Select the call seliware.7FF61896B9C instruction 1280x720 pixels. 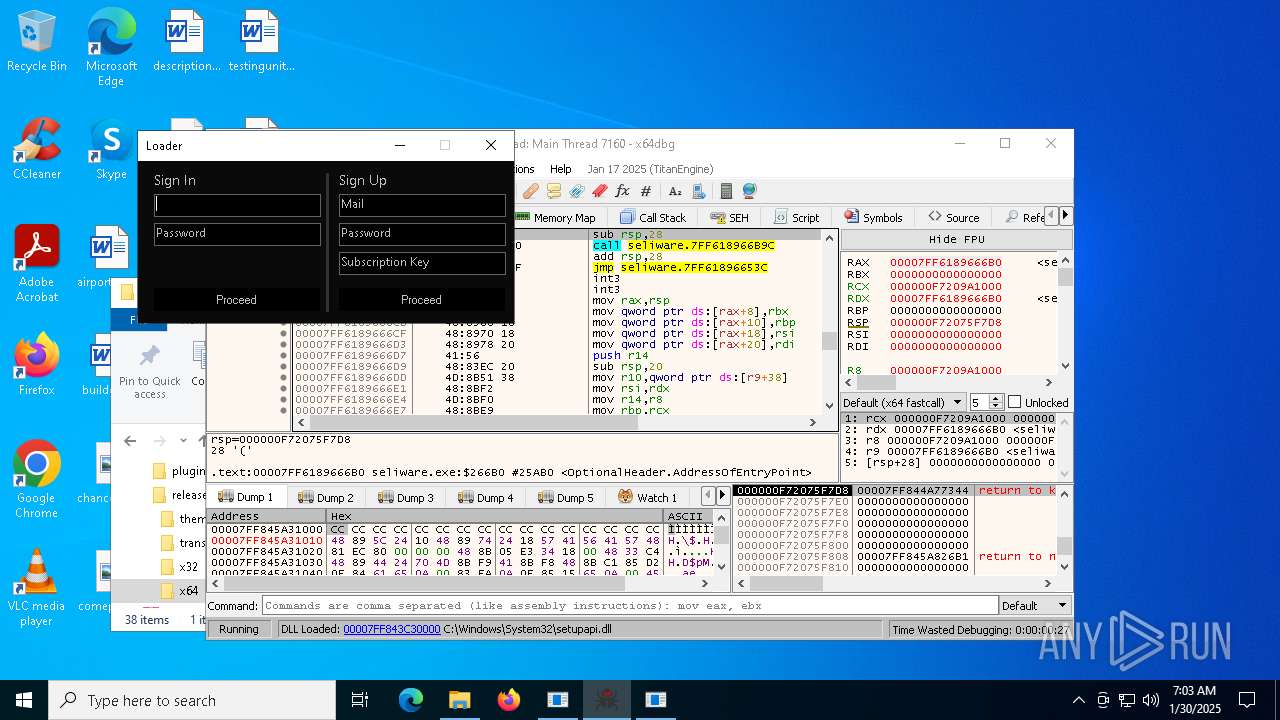683,245
